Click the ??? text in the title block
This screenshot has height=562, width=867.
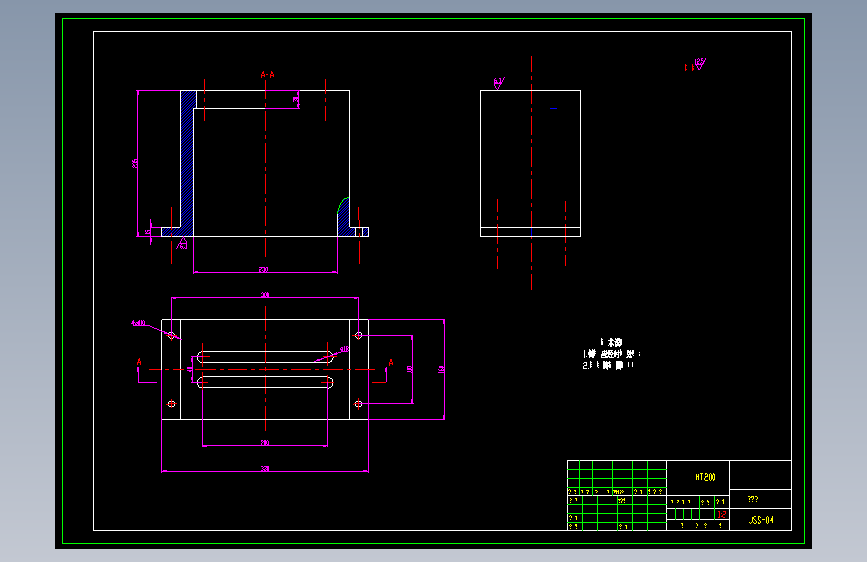pos(753,499)
